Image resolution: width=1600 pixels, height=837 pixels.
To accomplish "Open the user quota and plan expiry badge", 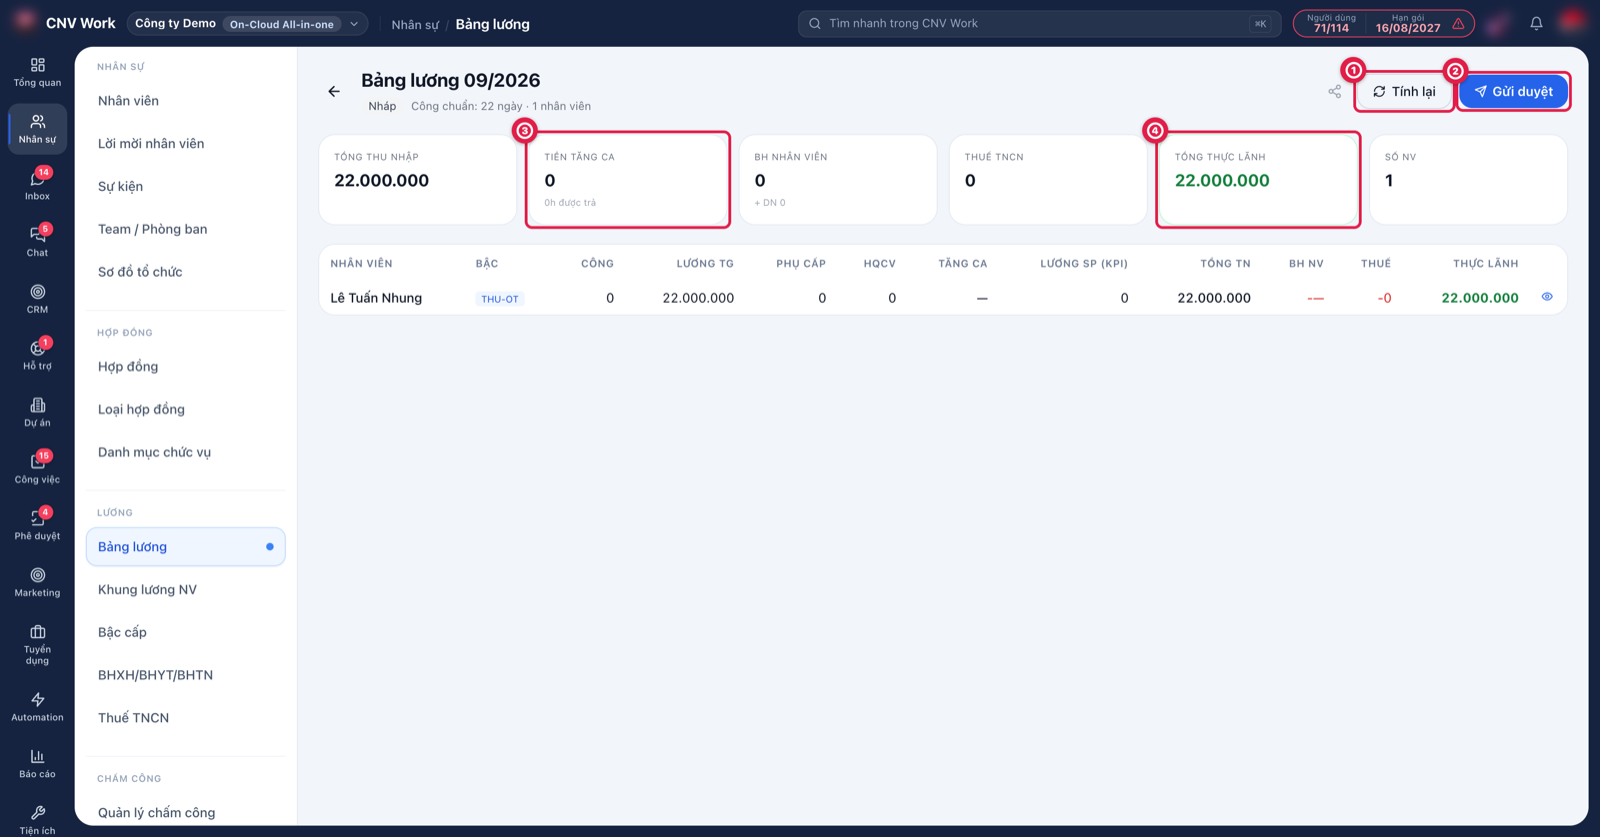I will [x=1383, y=23].
